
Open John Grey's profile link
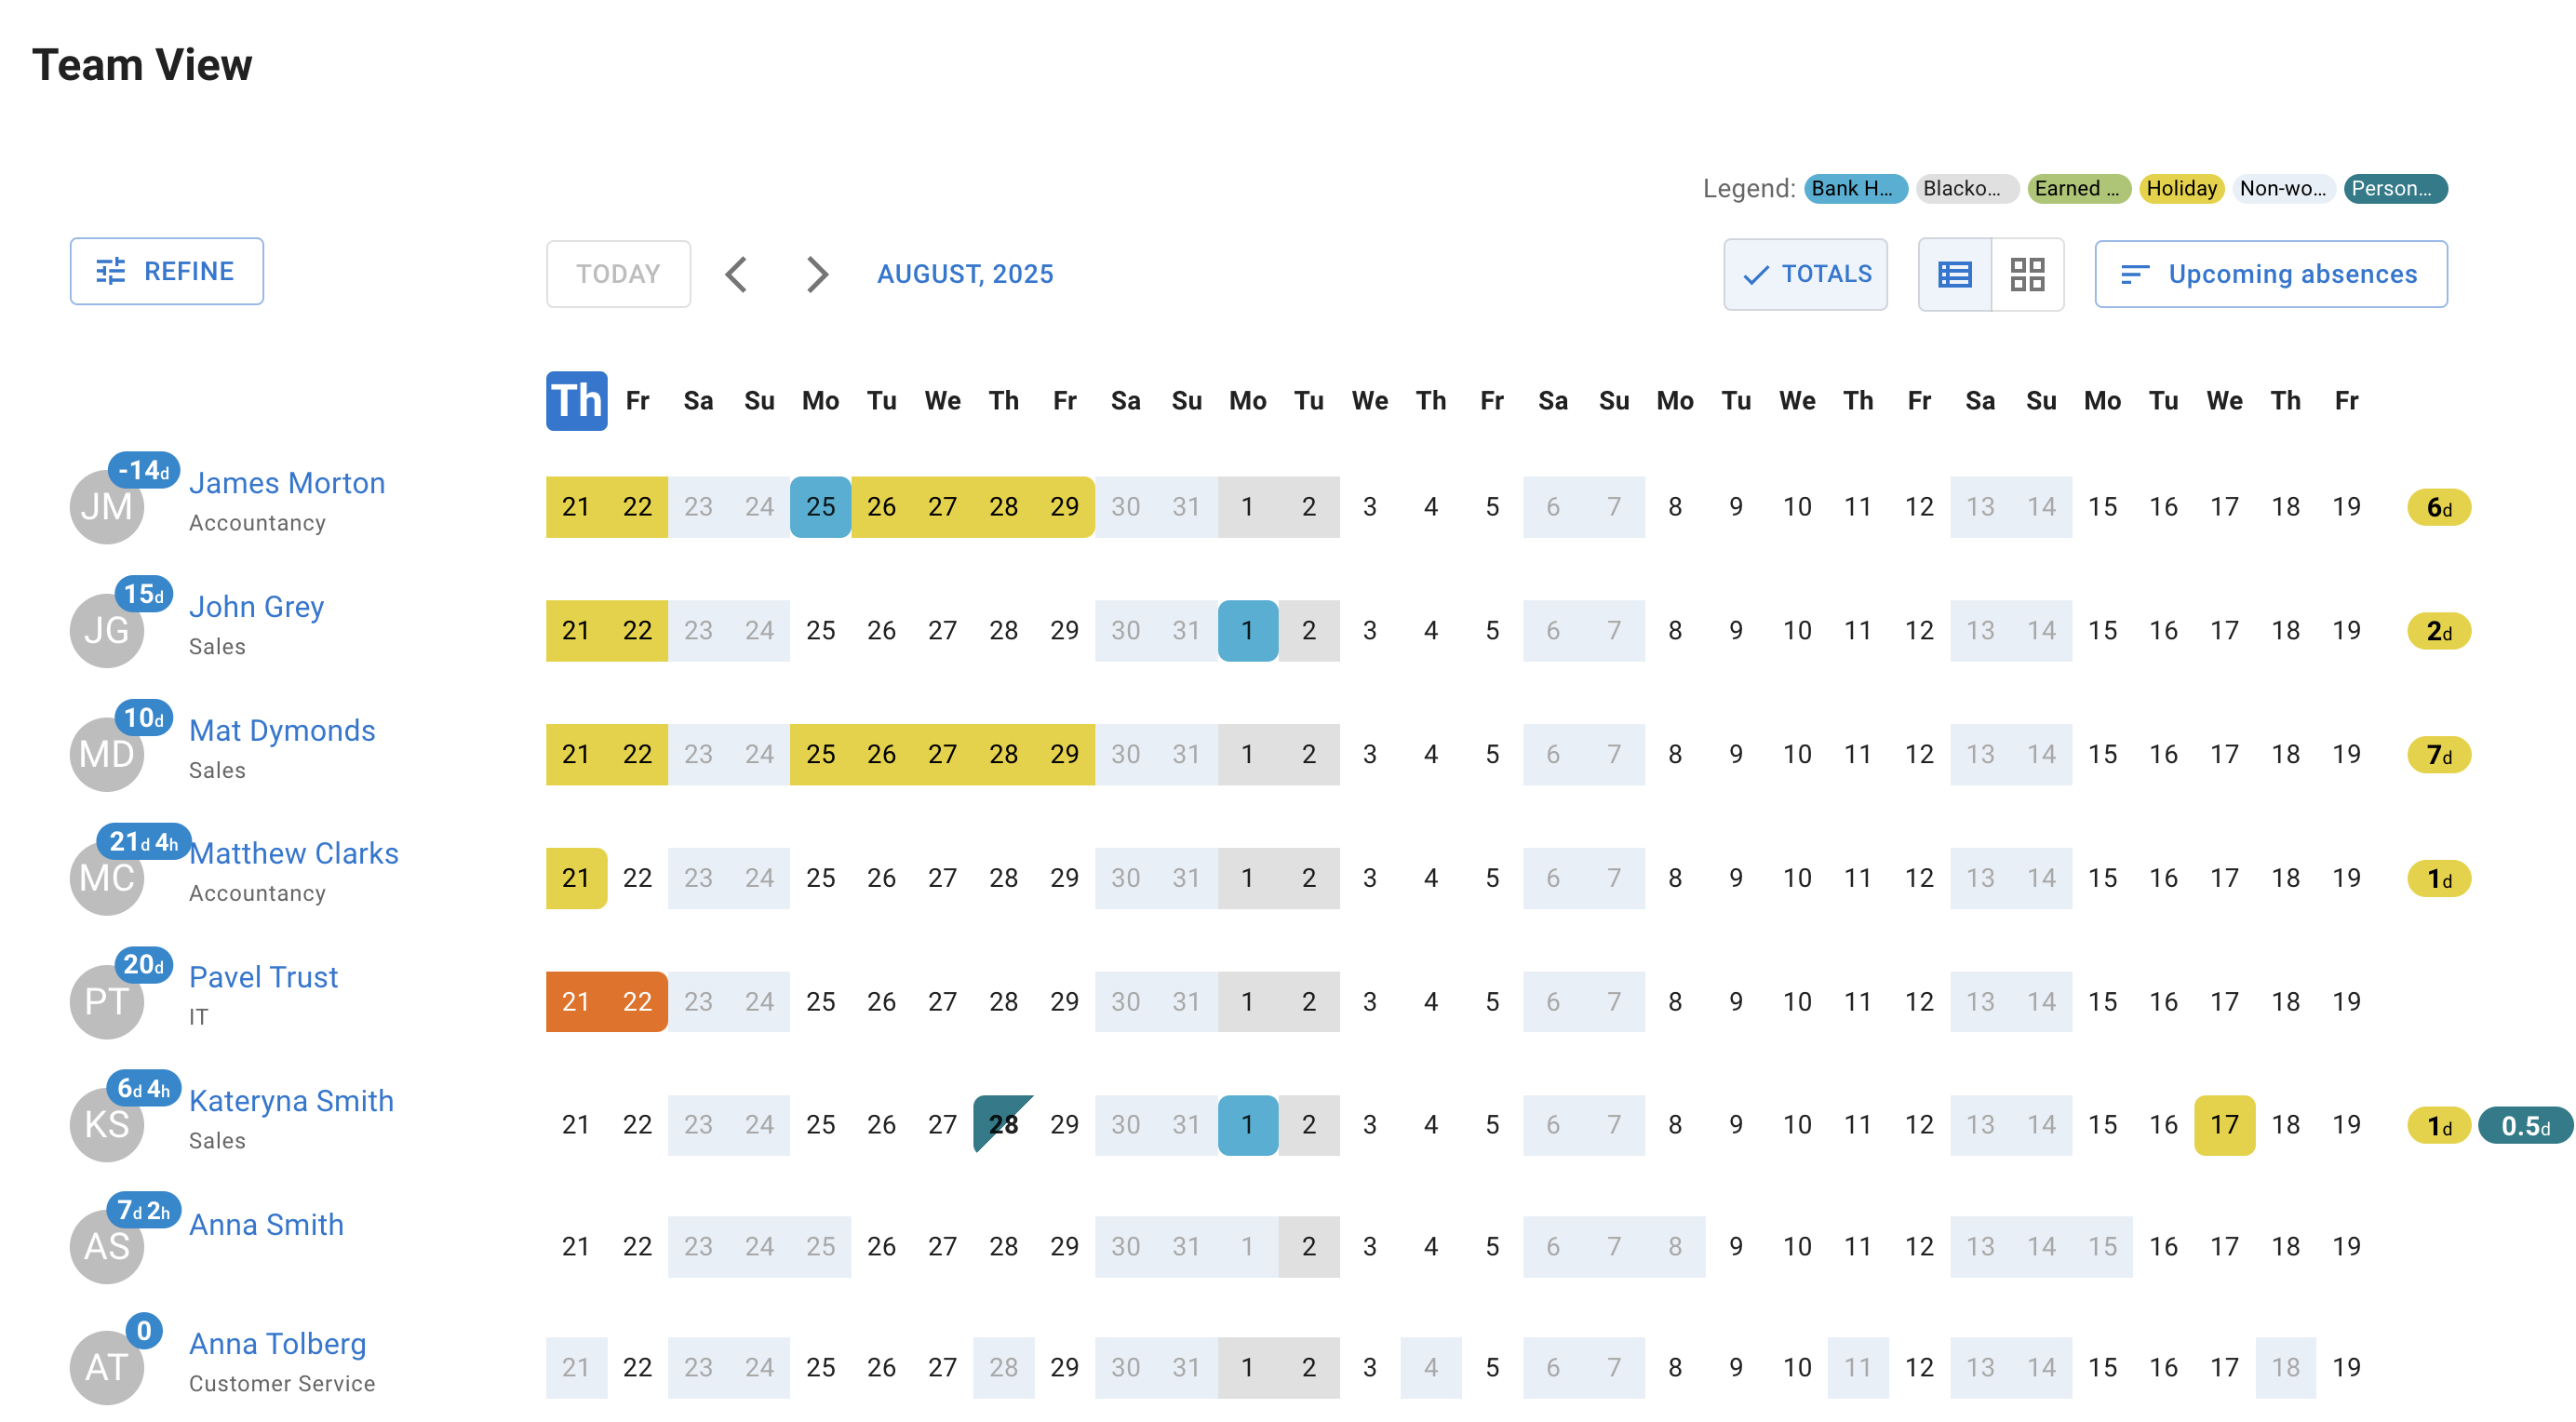(x=257, y=606)
